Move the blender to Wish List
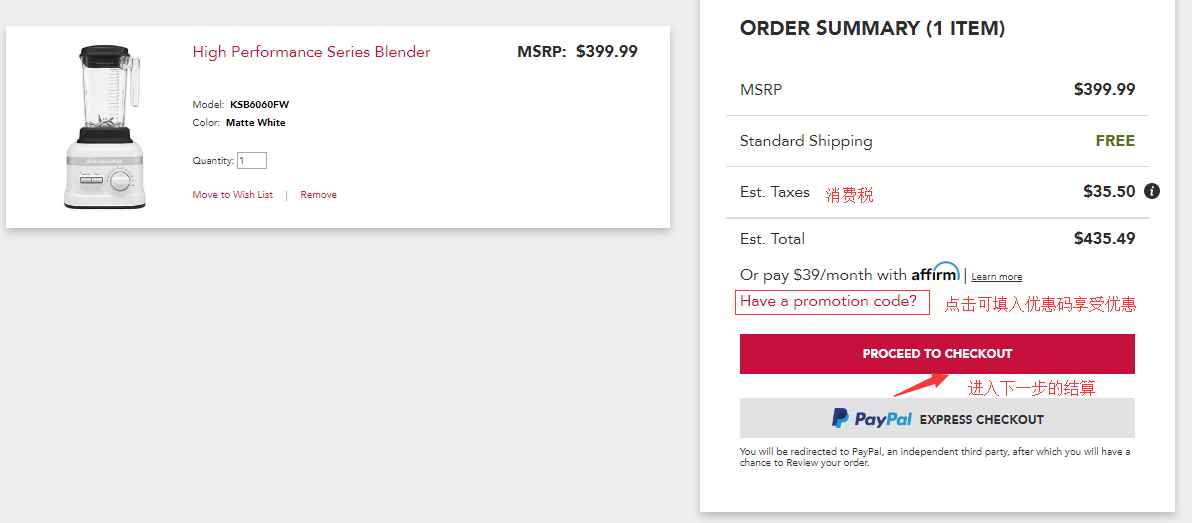1192x523 pixels. [232, 195]
